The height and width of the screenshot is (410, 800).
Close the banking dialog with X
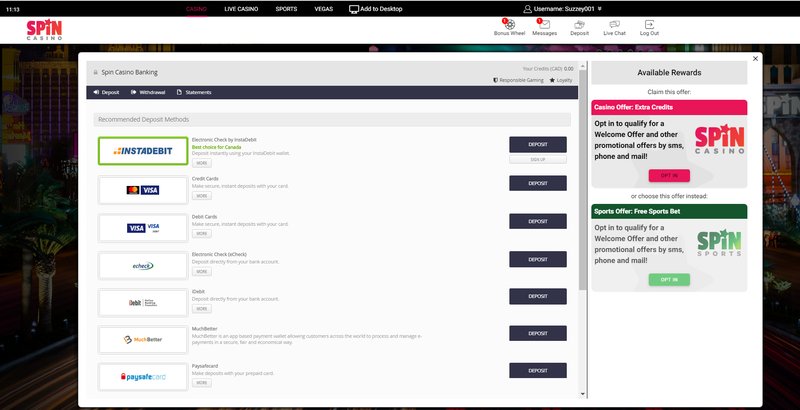click(755, 59)
